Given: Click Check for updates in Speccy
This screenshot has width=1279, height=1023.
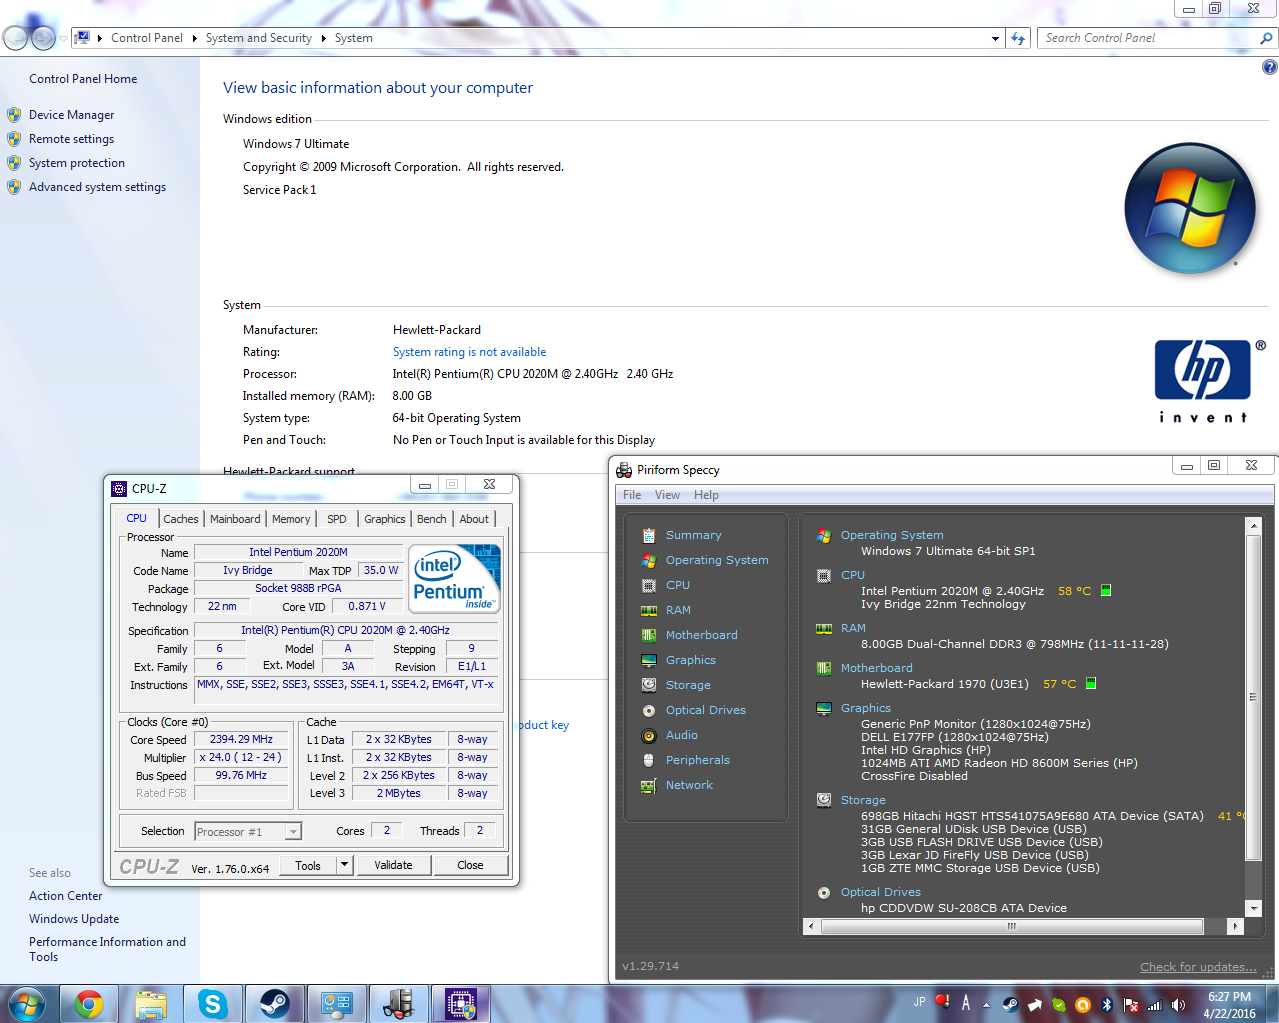Looking at the screenshot, I should [1198, 967].
